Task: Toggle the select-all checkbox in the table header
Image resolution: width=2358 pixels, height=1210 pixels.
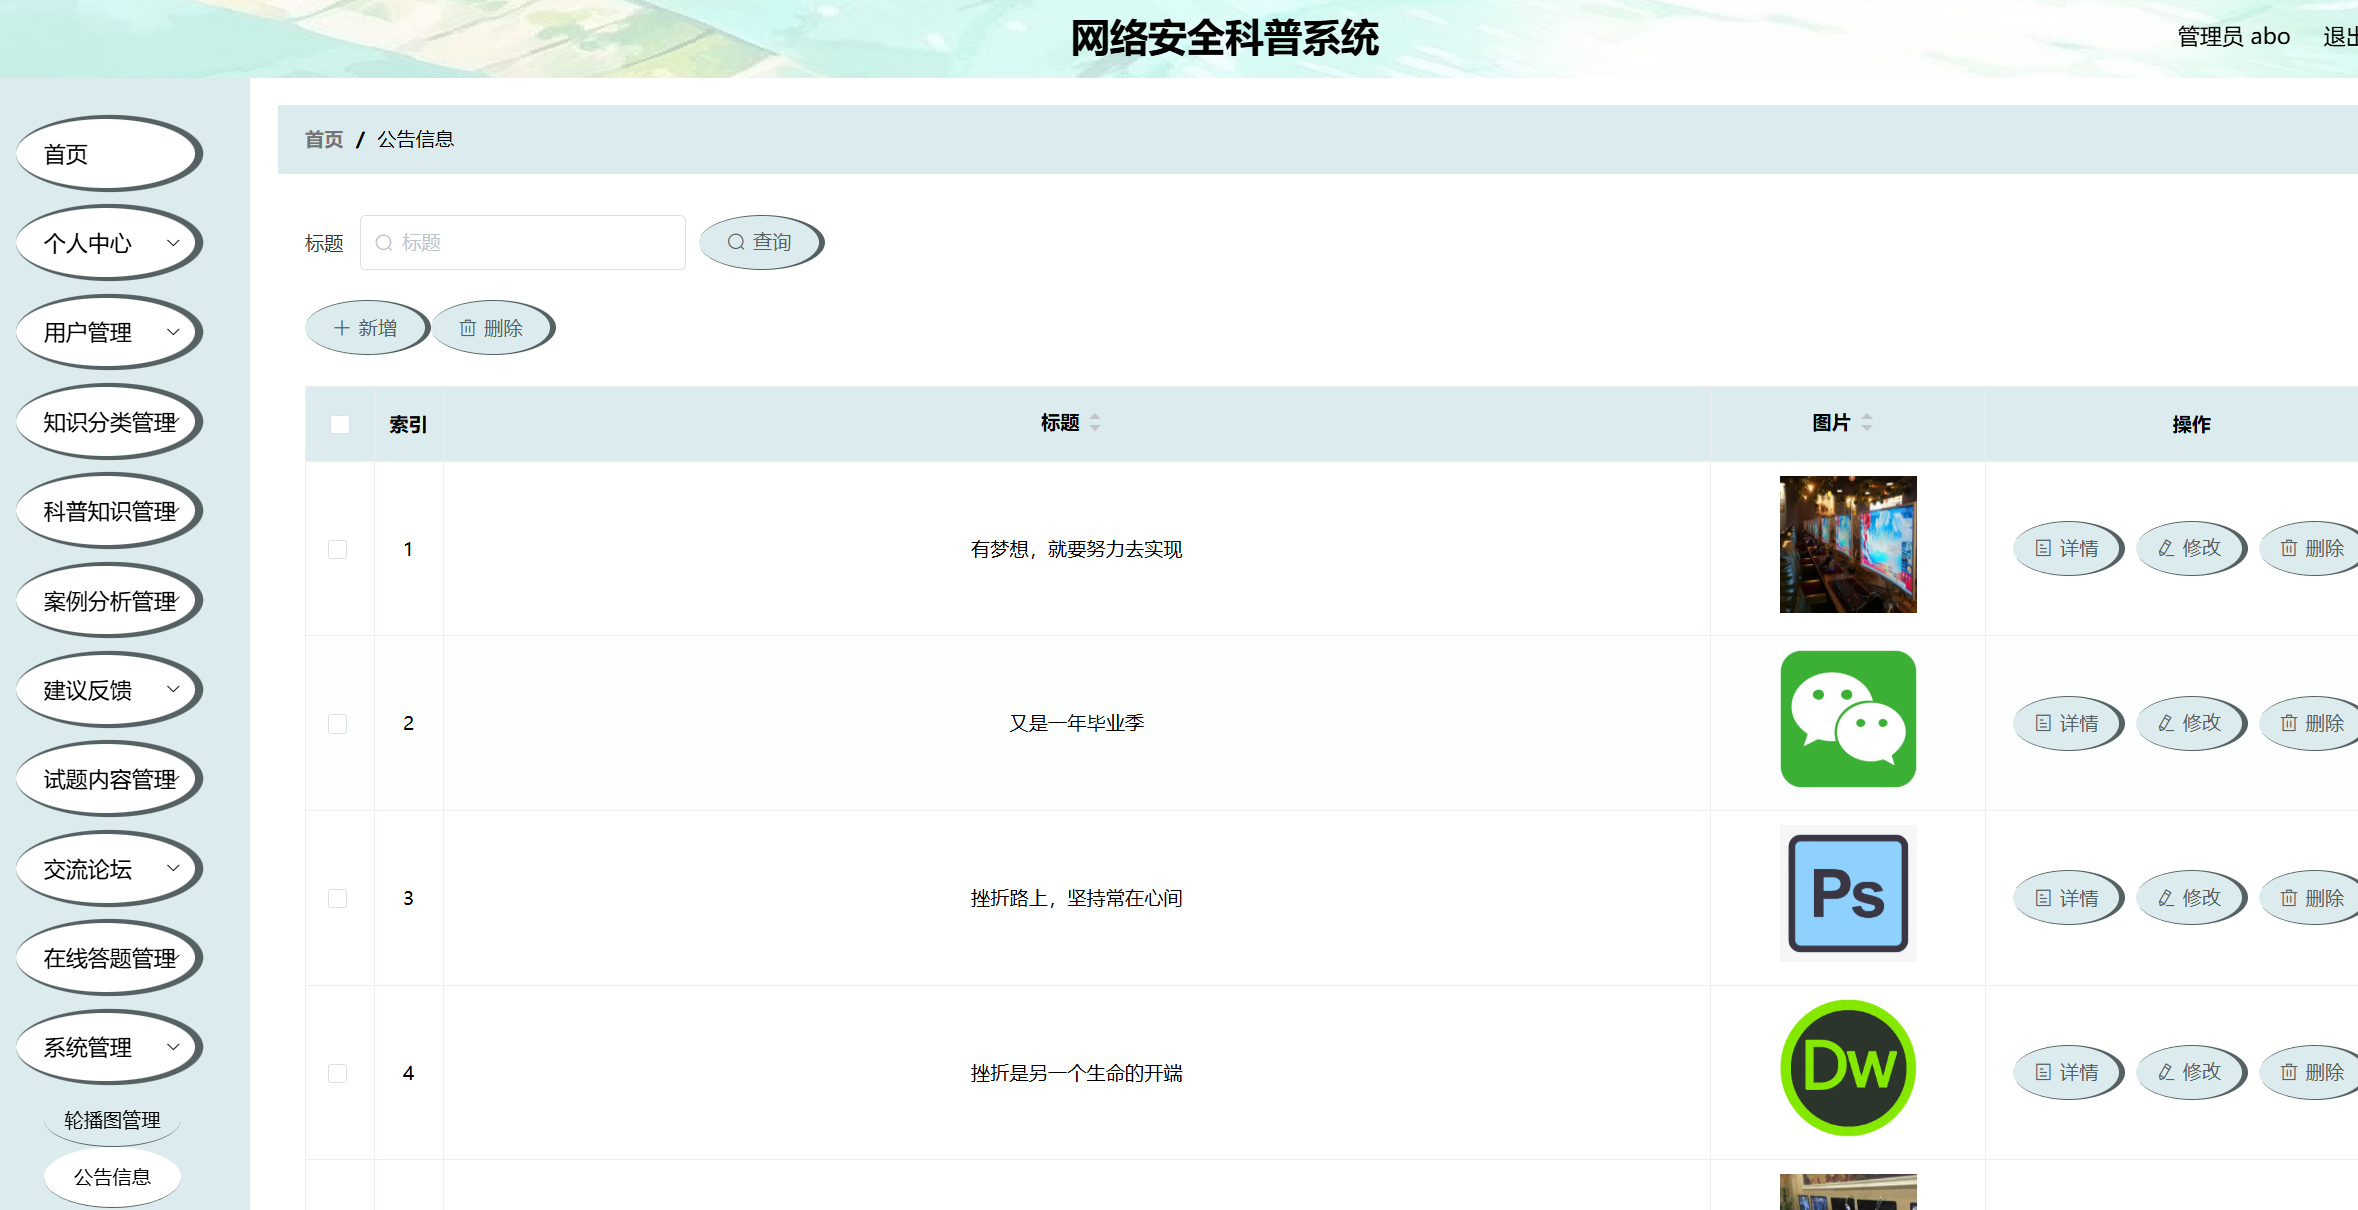Action: [x=339, y=424]
